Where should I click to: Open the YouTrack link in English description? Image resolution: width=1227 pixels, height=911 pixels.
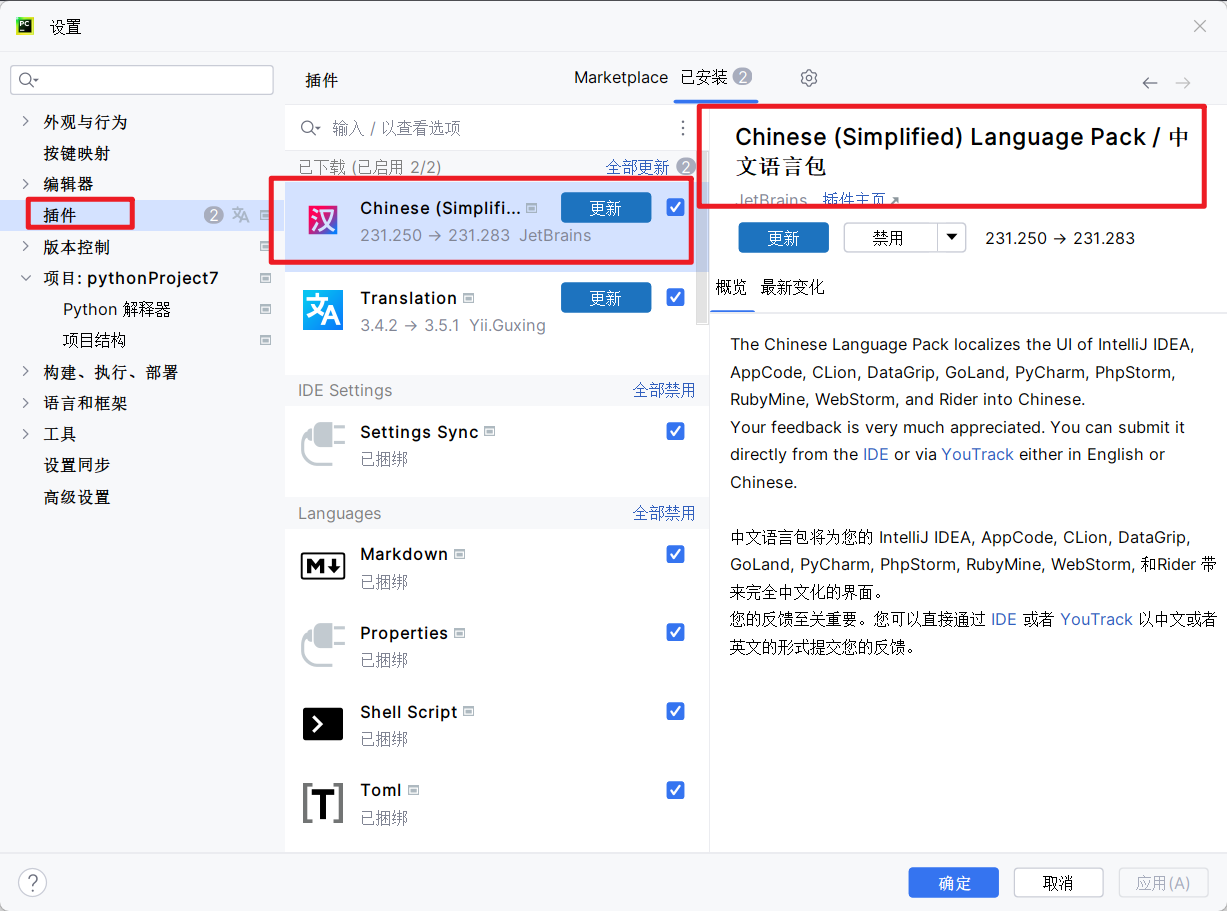point(977,454)
